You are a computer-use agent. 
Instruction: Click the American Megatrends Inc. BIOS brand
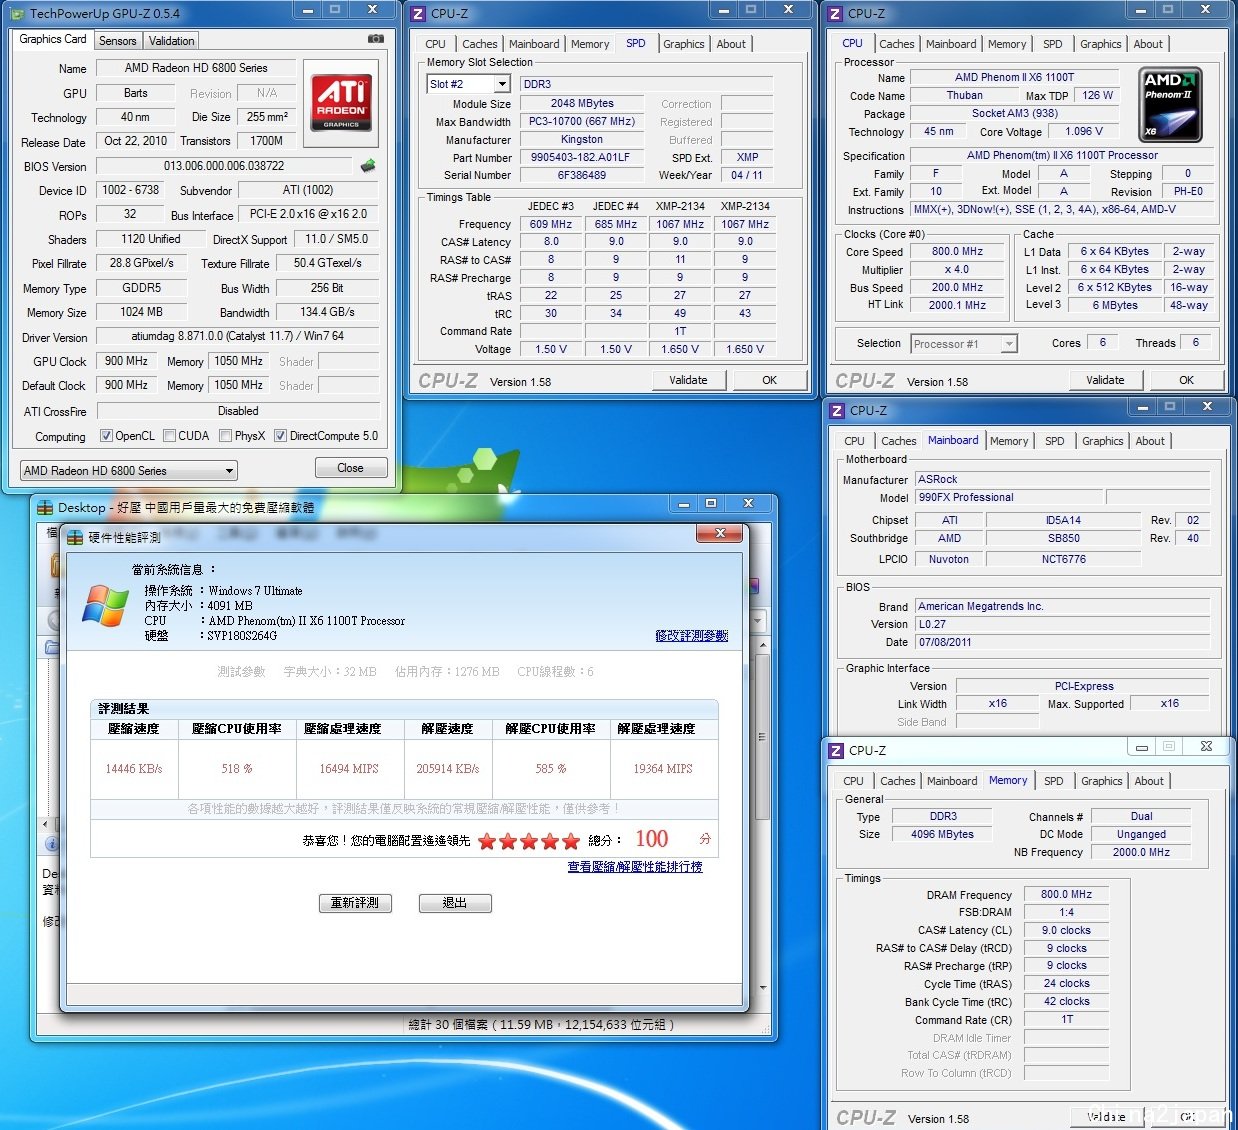click(x=1063, y=607)
